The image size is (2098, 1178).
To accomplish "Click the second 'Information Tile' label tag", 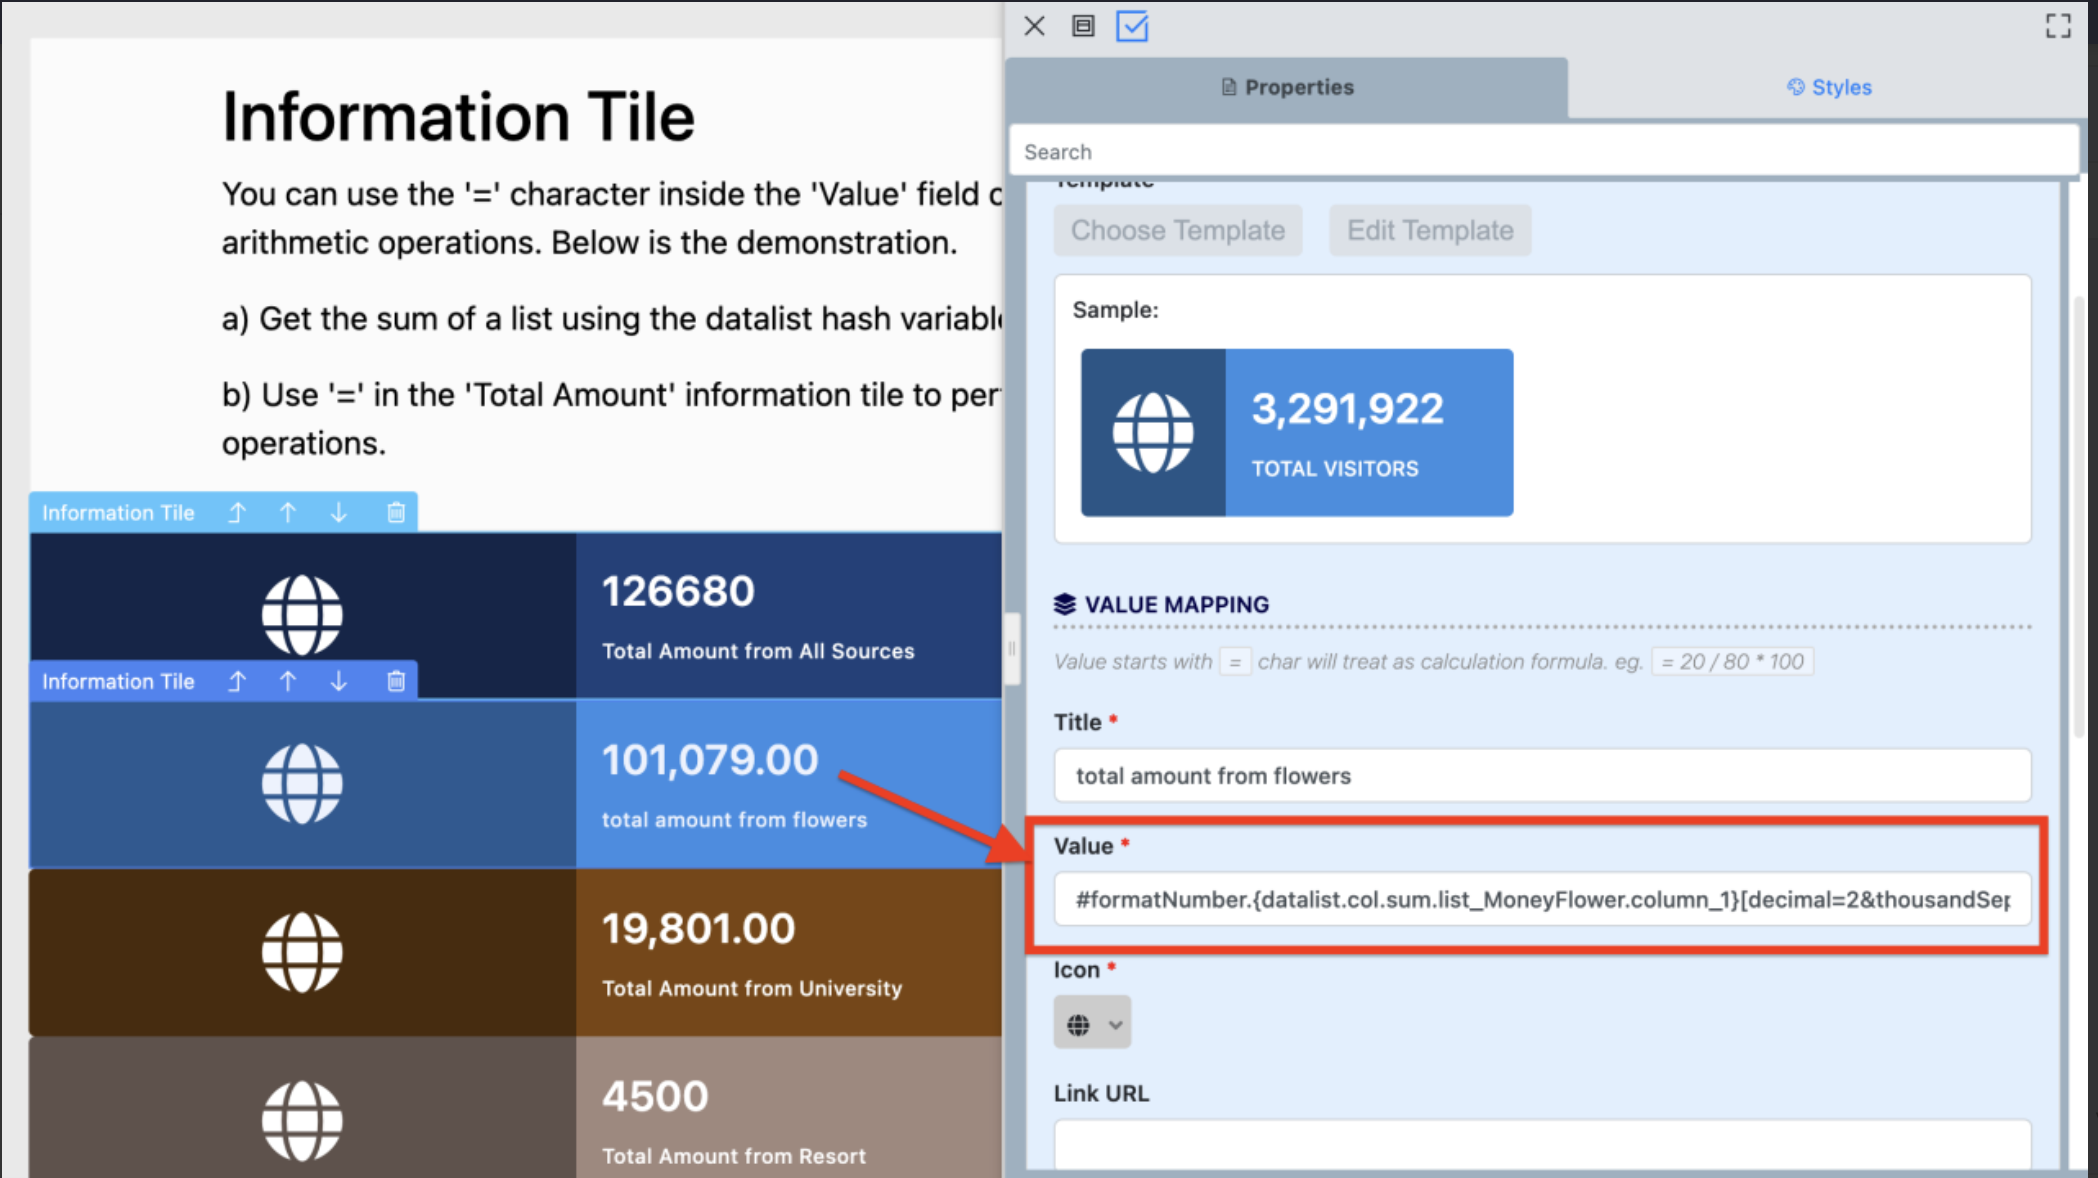I will pos(118,681).
